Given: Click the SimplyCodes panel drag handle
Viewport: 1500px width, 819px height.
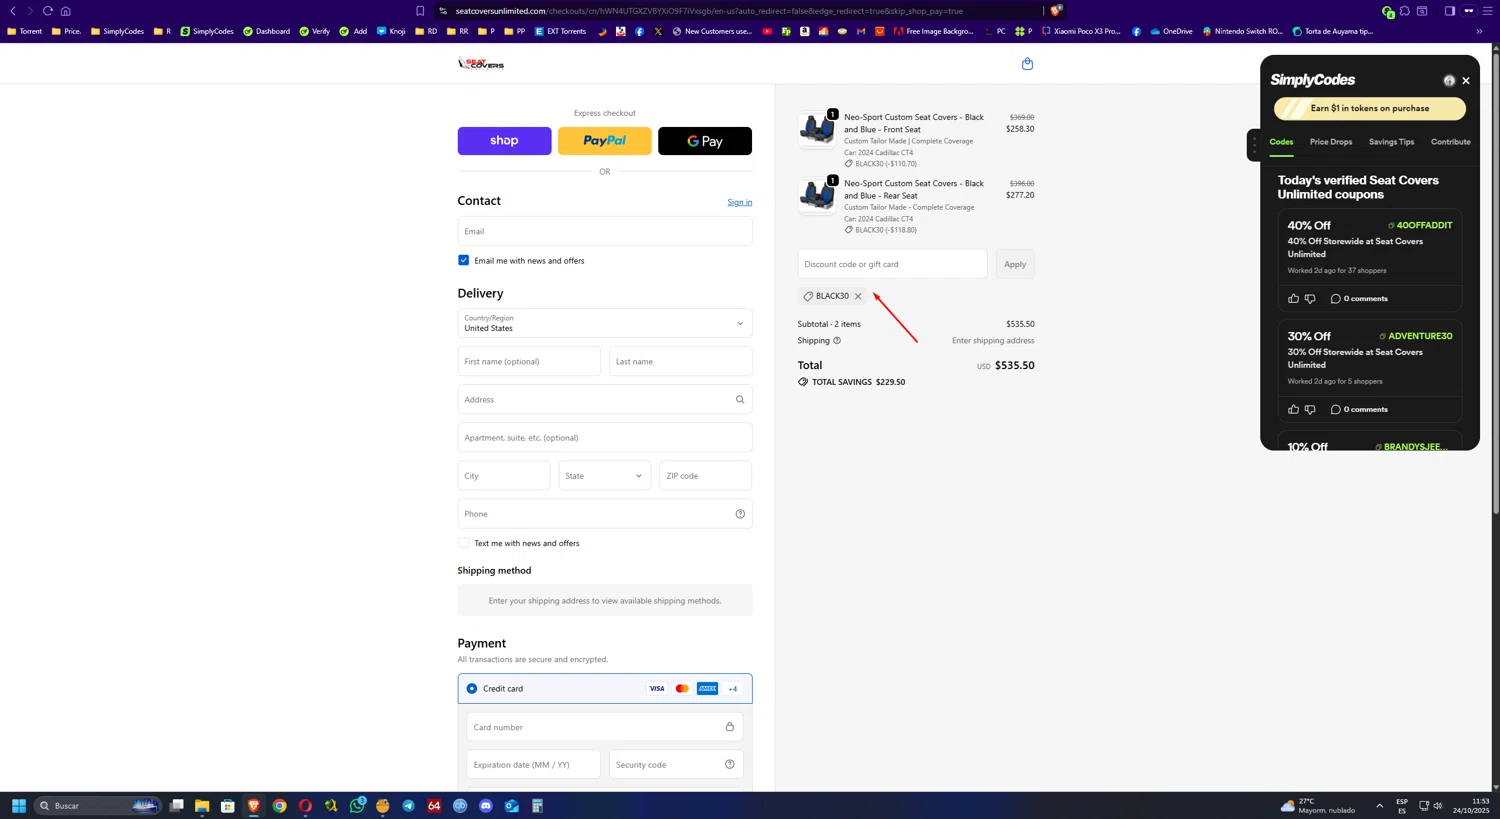Looking at the screenshot, I should 1254,145.
